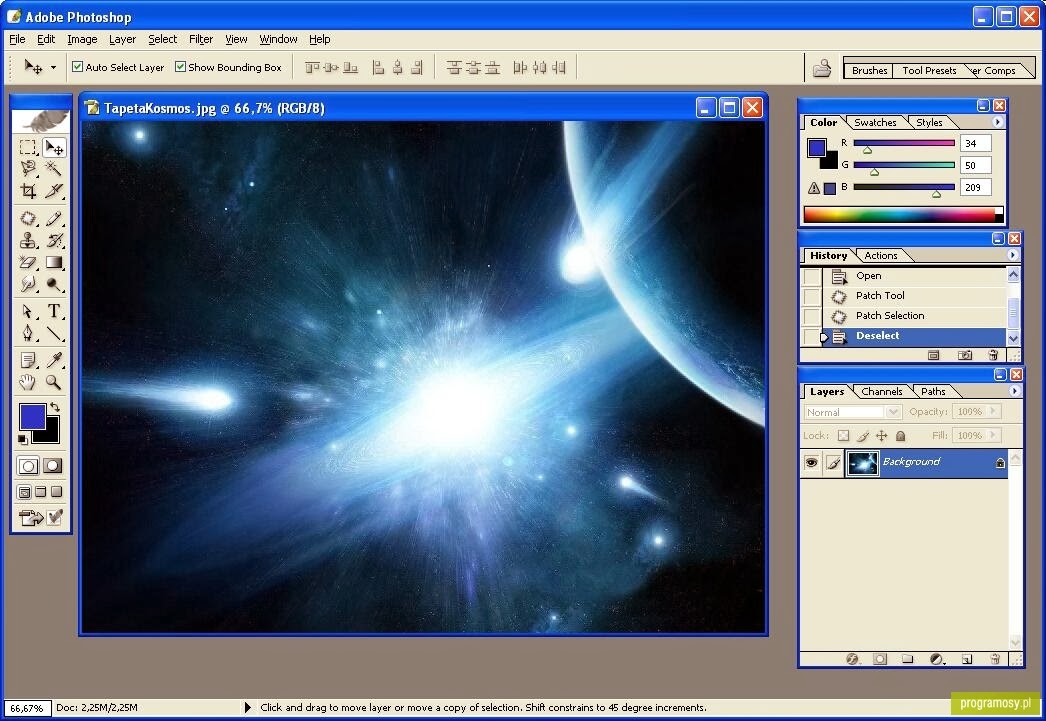This screenshot has height=721, width=1046.
Task: Toggle Quick Mask mode
Action: click(53, 466)
